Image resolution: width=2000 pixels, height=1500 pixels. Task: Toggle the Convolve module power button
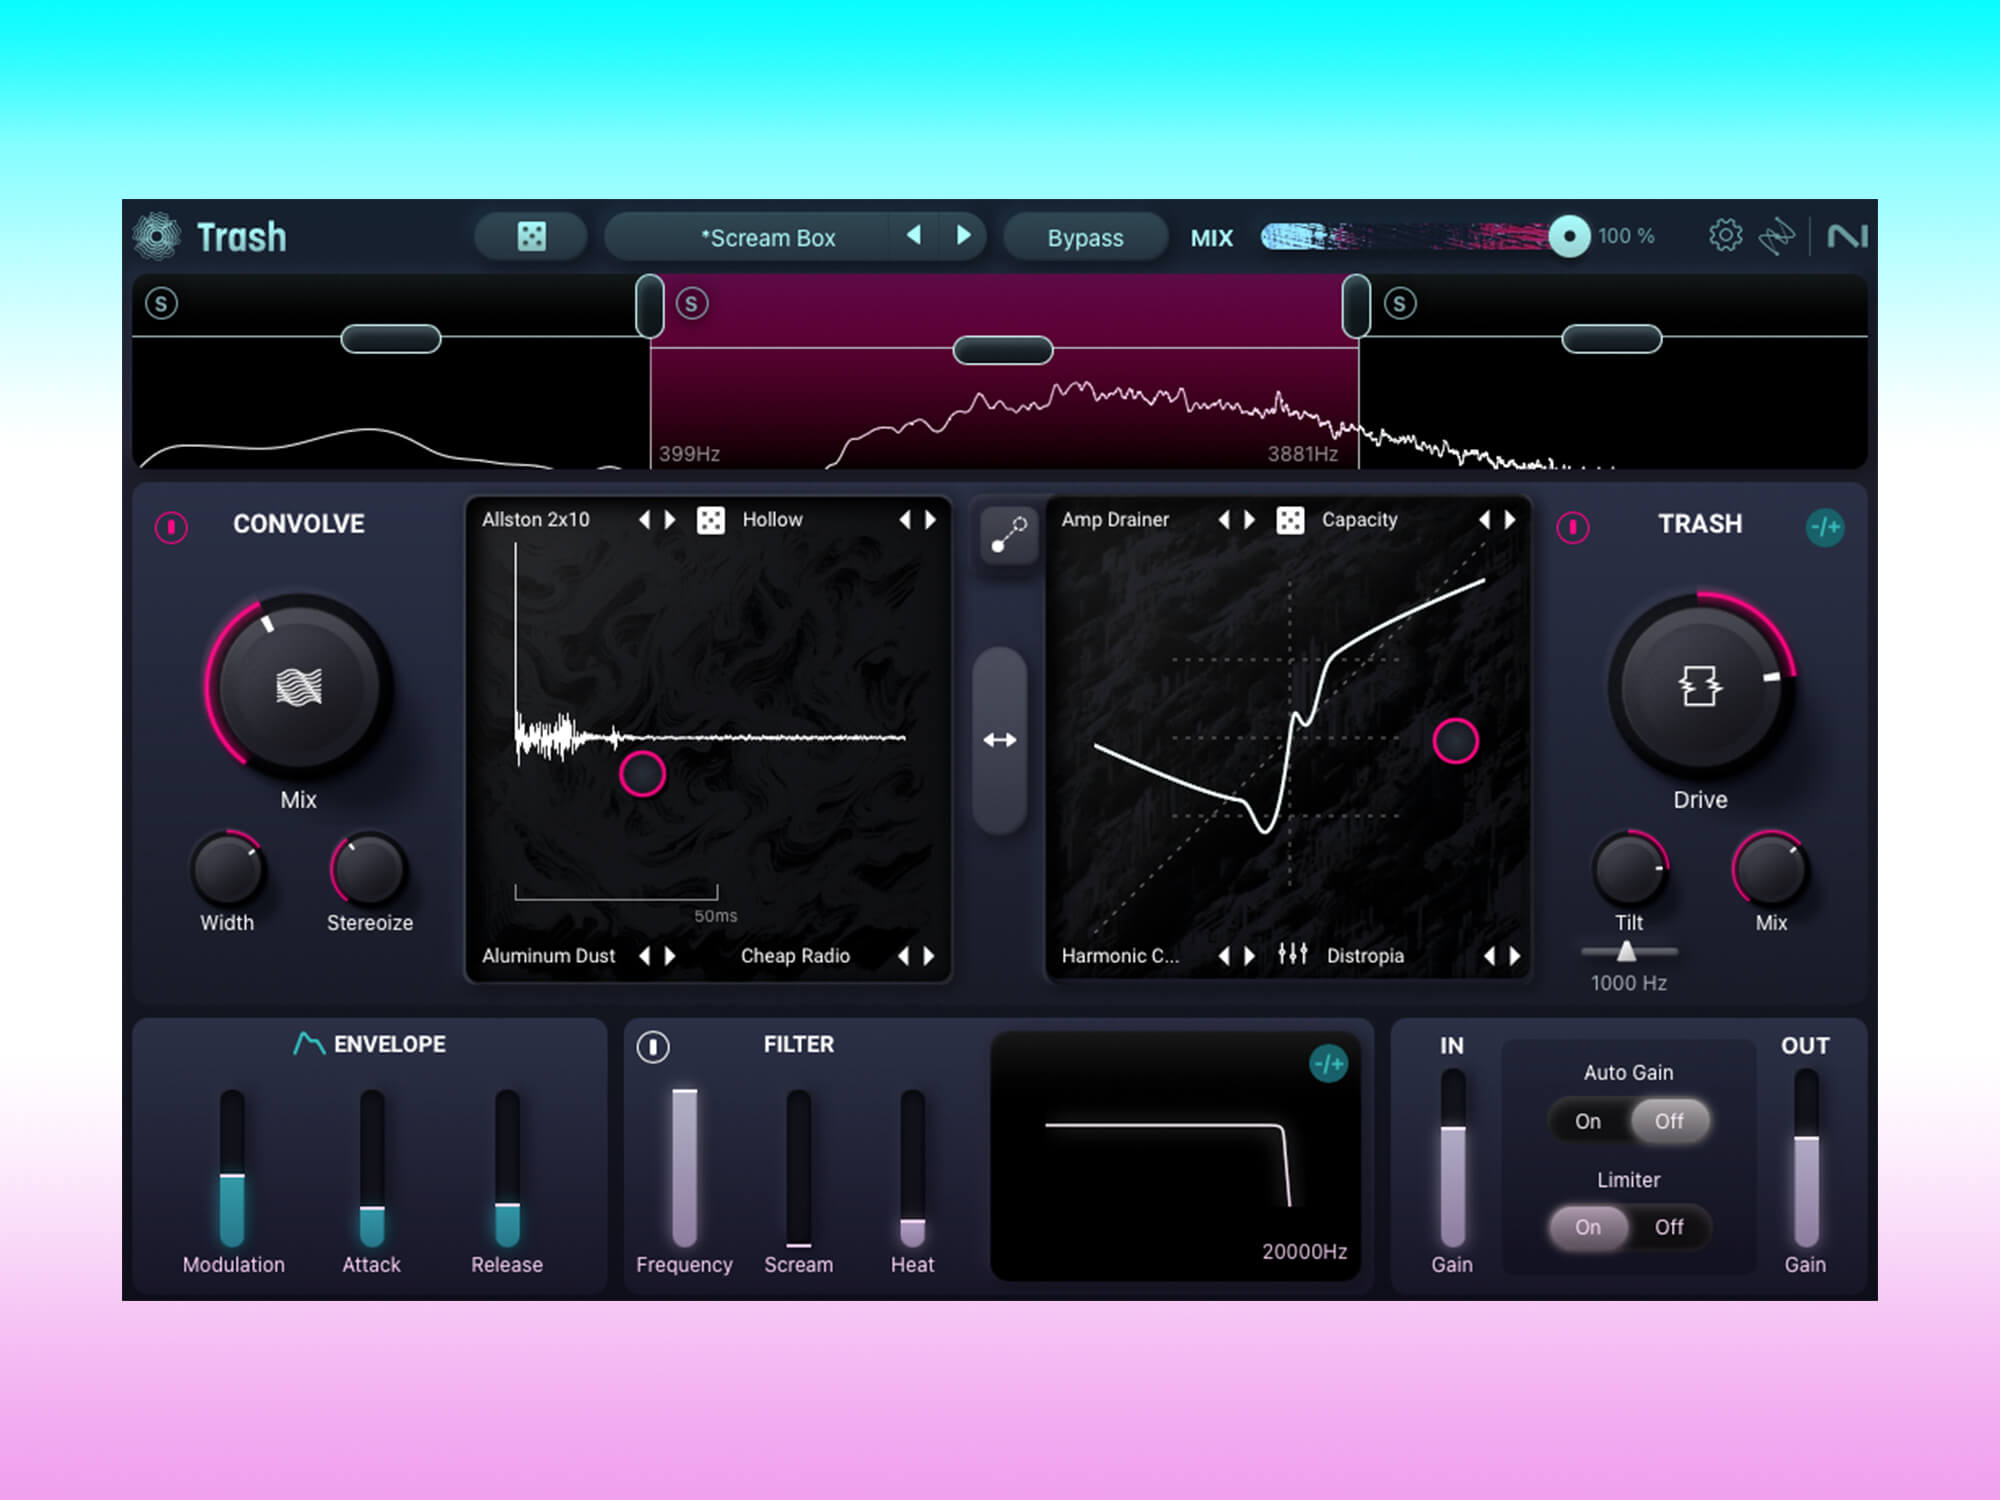(171, 526)
